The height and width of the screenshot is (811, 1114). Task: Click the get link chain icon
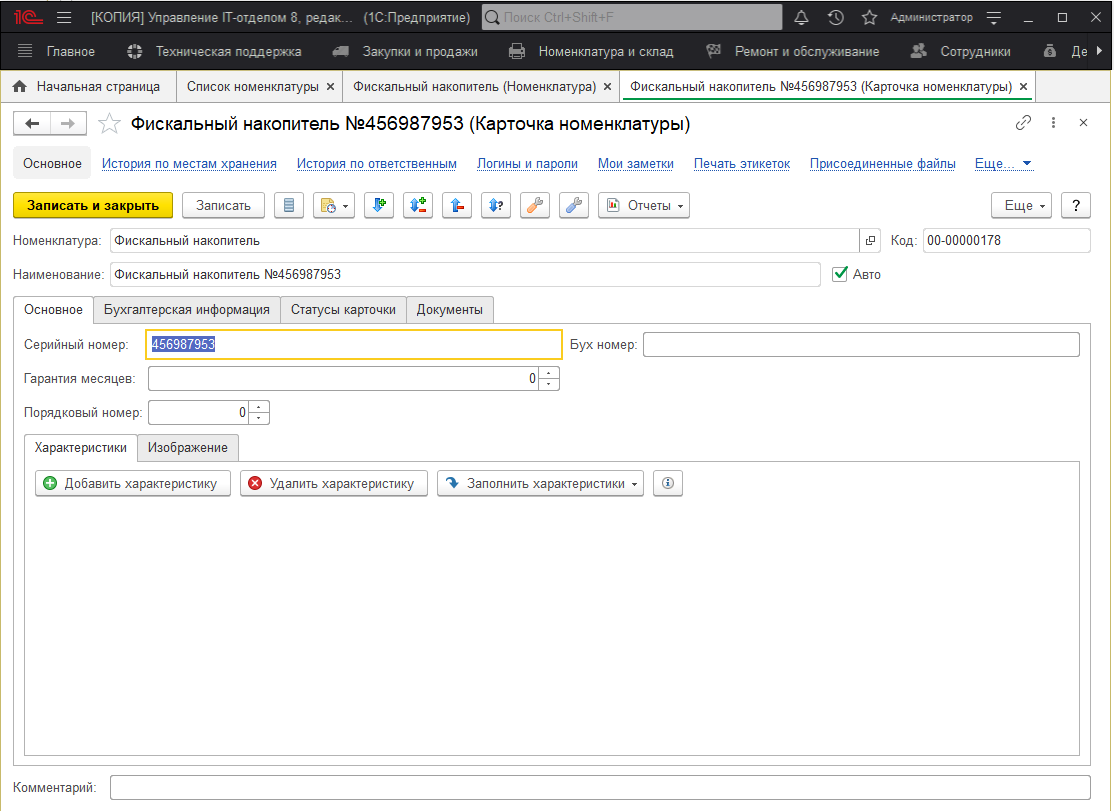tap(1023, 123)
